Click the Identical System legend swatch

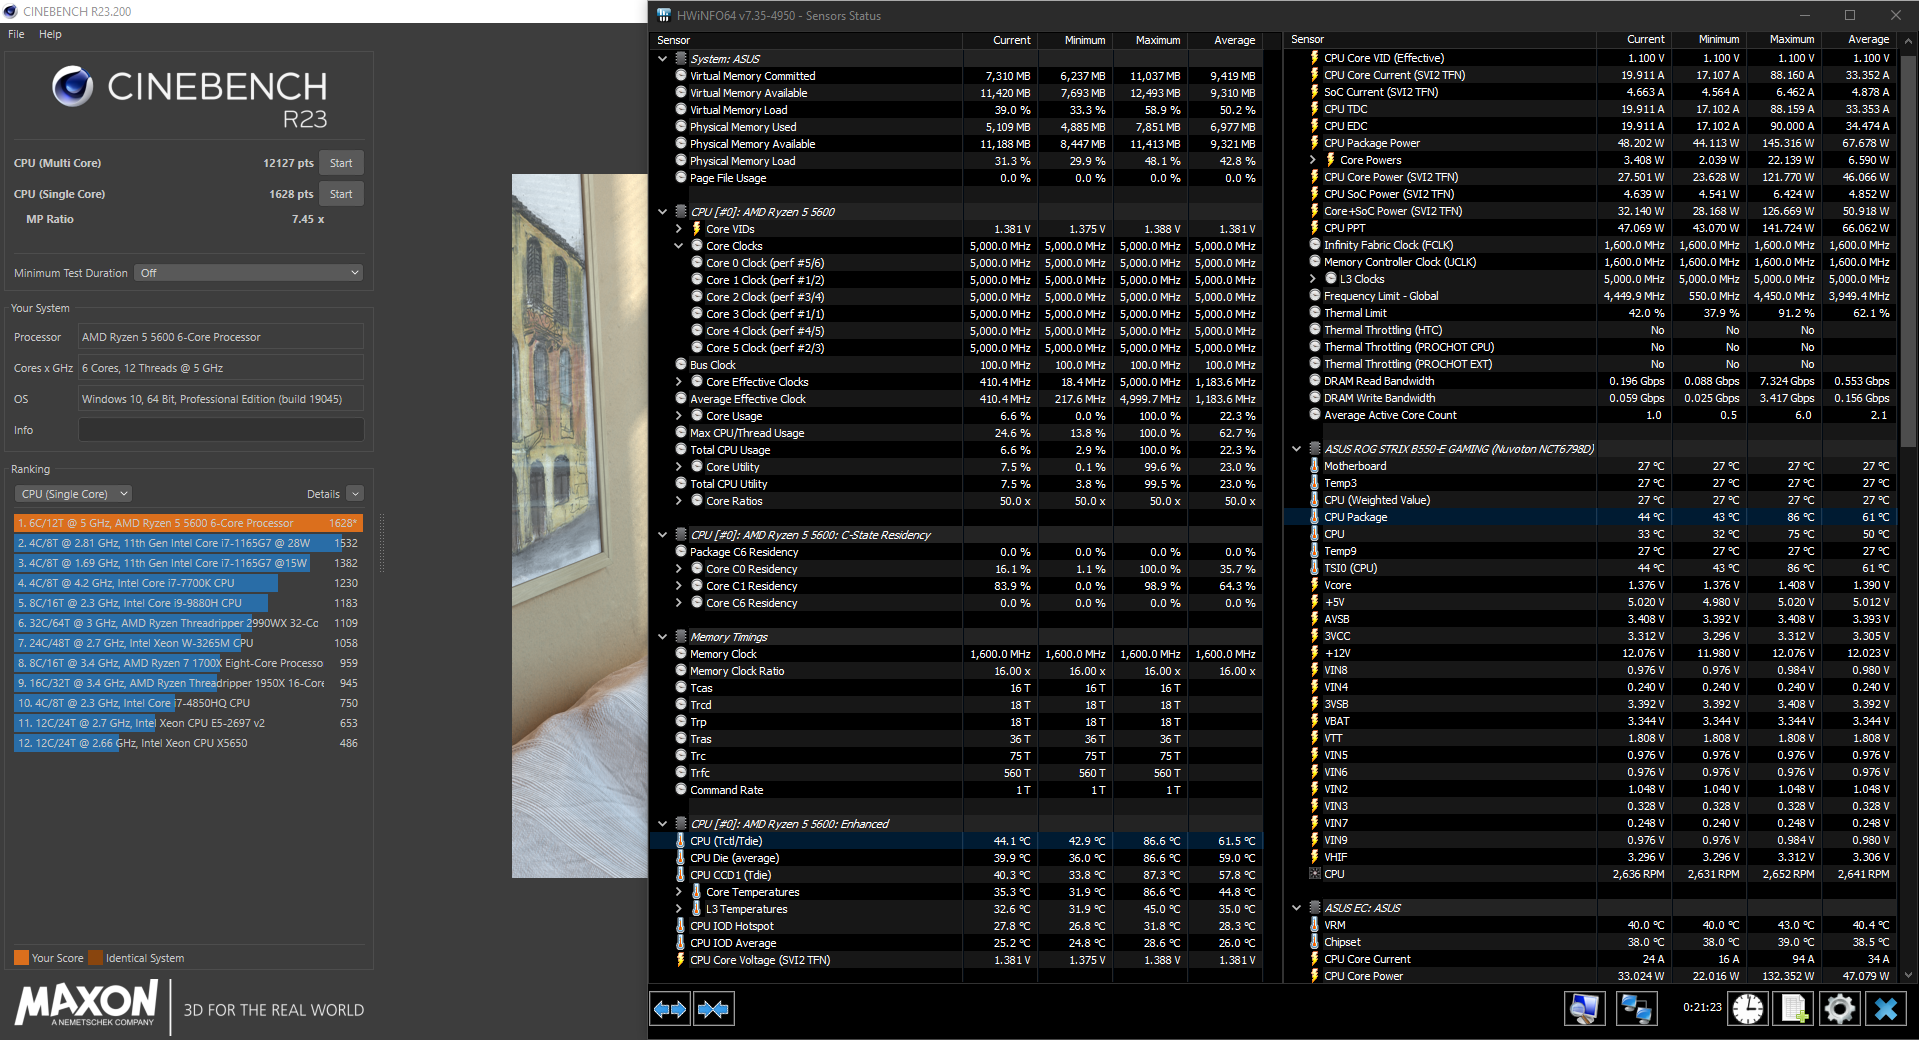[95, 958]
